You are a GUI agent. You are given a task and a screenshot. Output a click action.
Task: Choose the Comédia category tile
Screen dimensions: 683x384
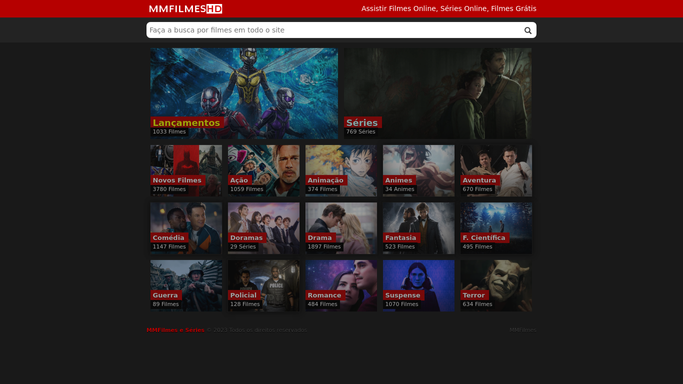(186, 228)
